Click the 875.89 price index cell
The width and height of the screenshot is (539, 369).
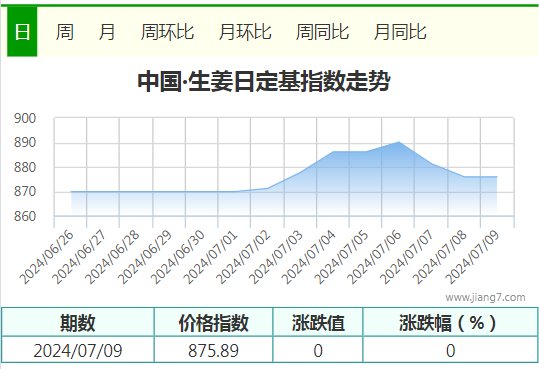(x=213, y=350)
